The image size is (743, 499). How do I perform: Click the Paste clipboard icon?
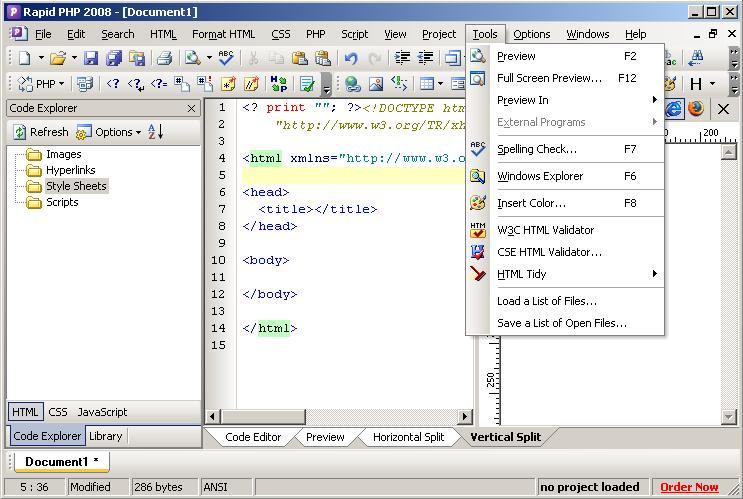pyautogui.click(x=299, y=58)
